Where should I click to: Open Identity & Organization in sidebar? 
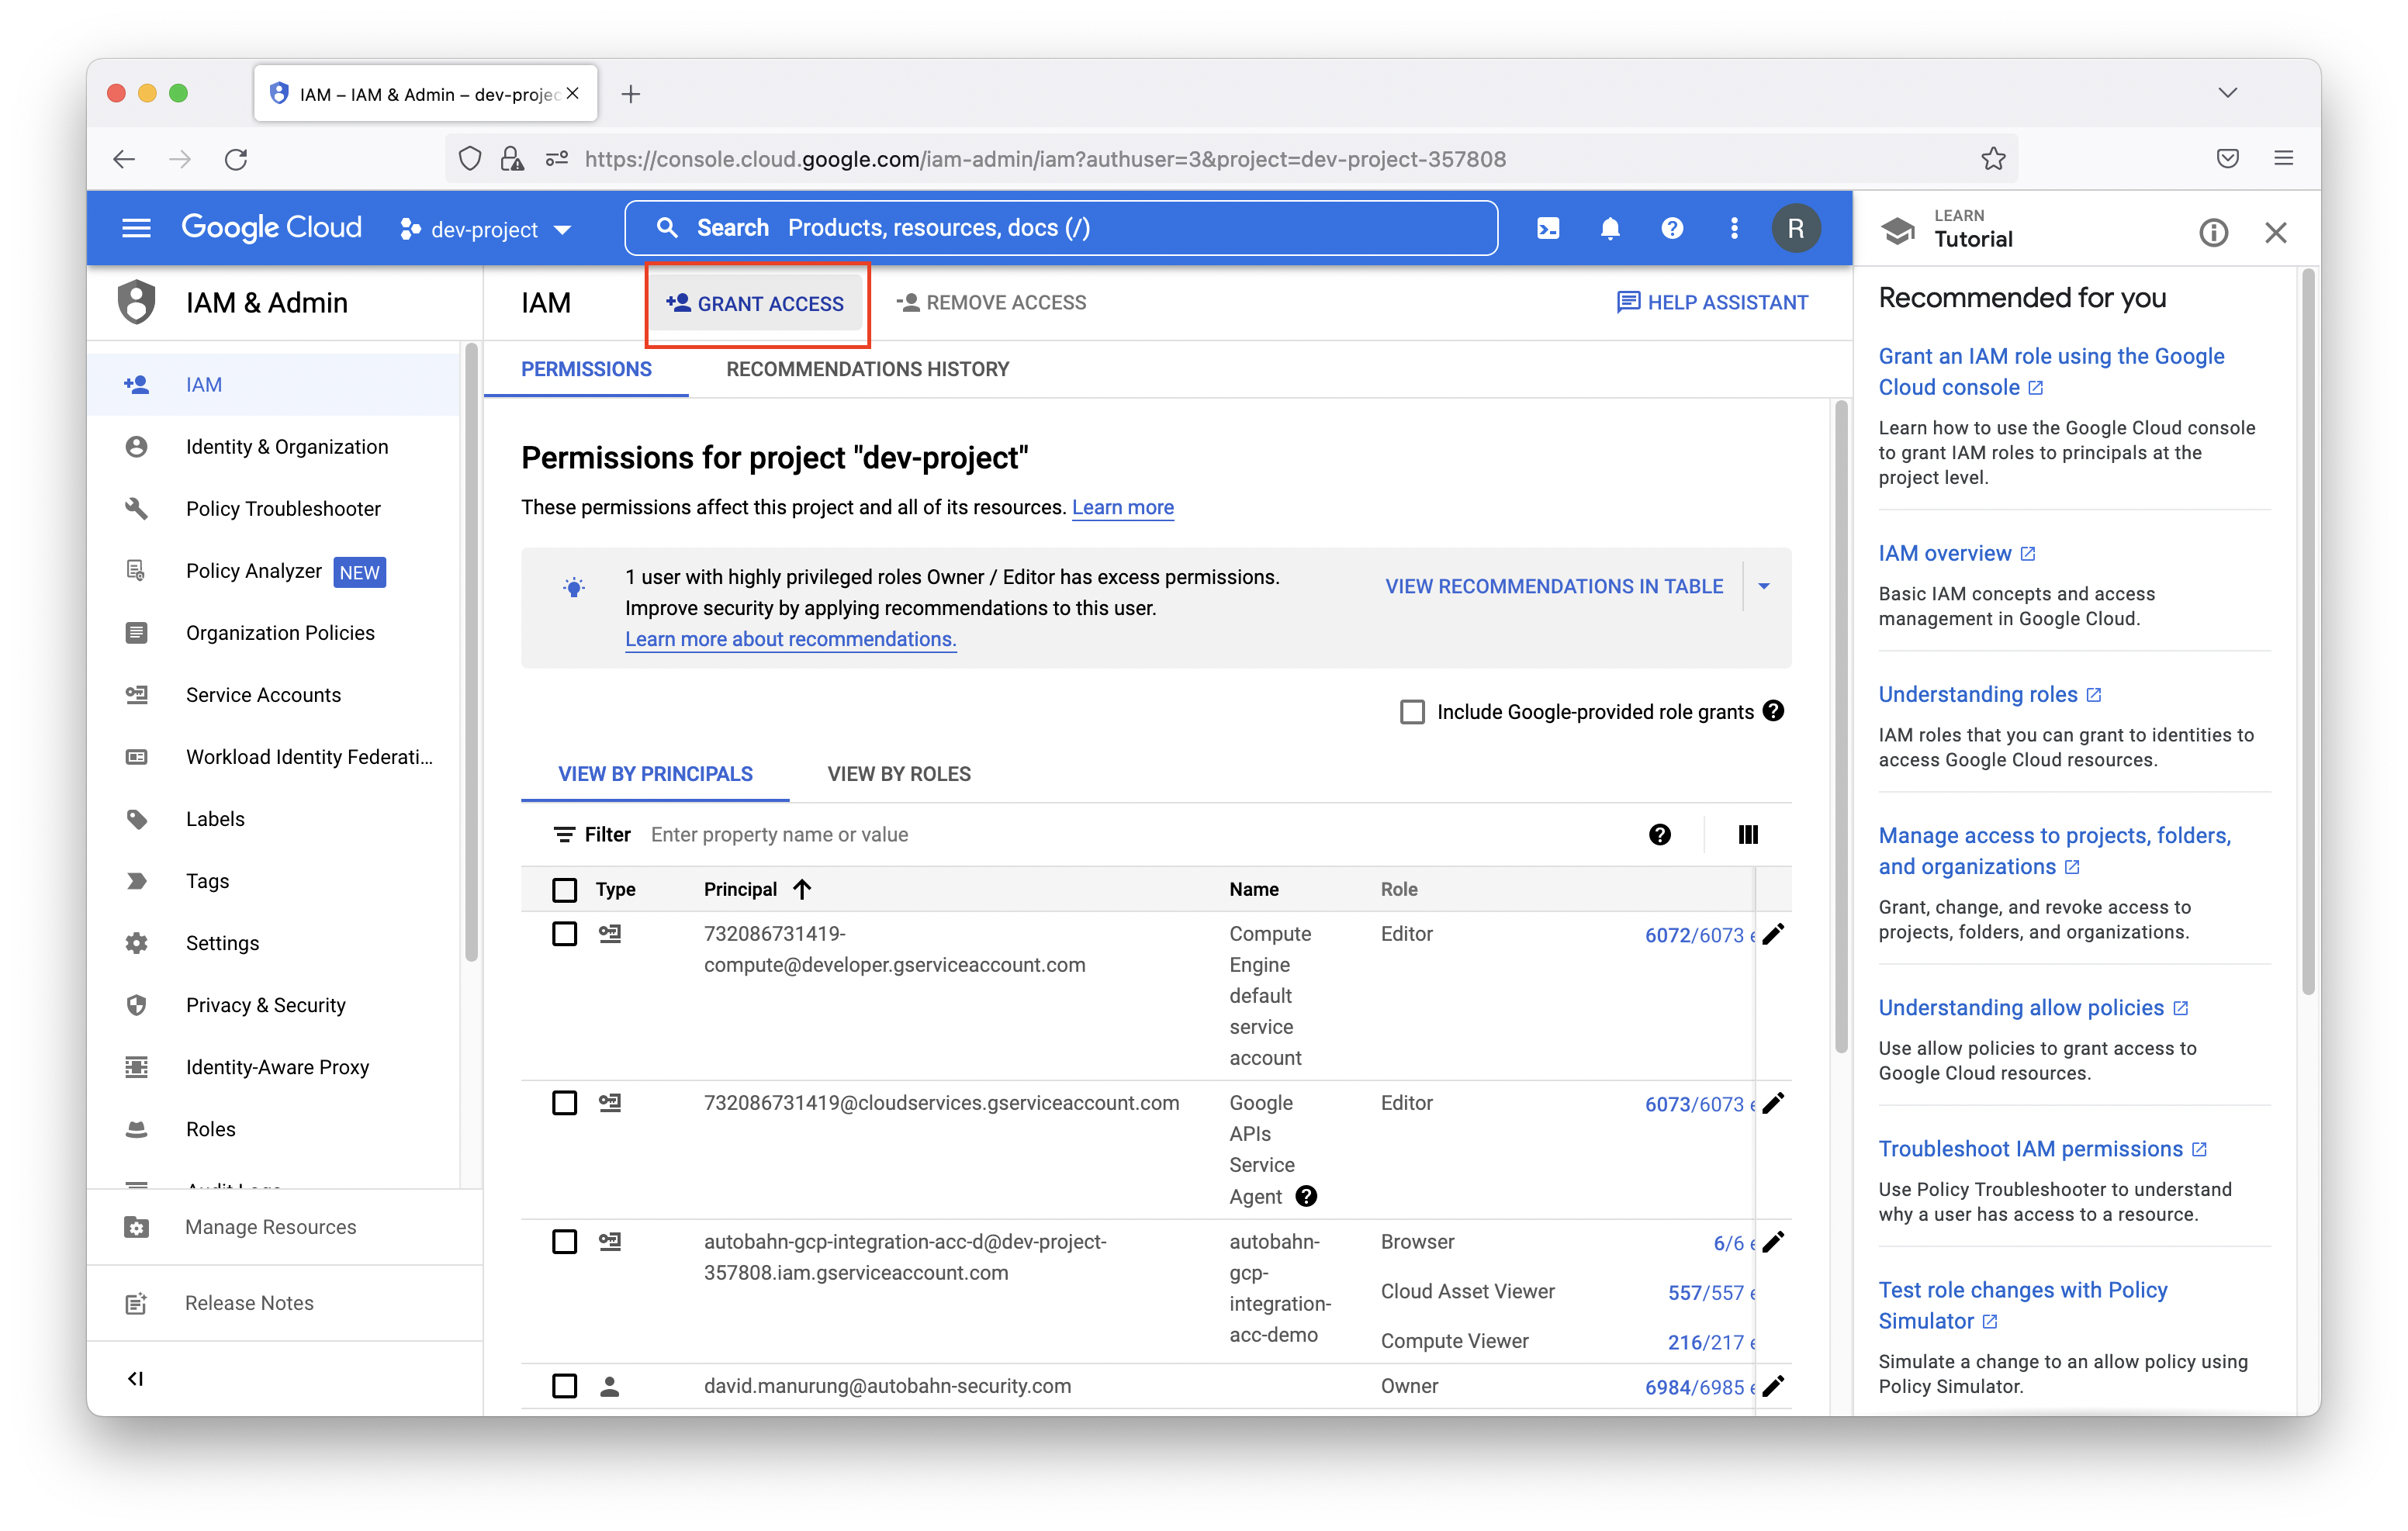[x=275, y=447]
